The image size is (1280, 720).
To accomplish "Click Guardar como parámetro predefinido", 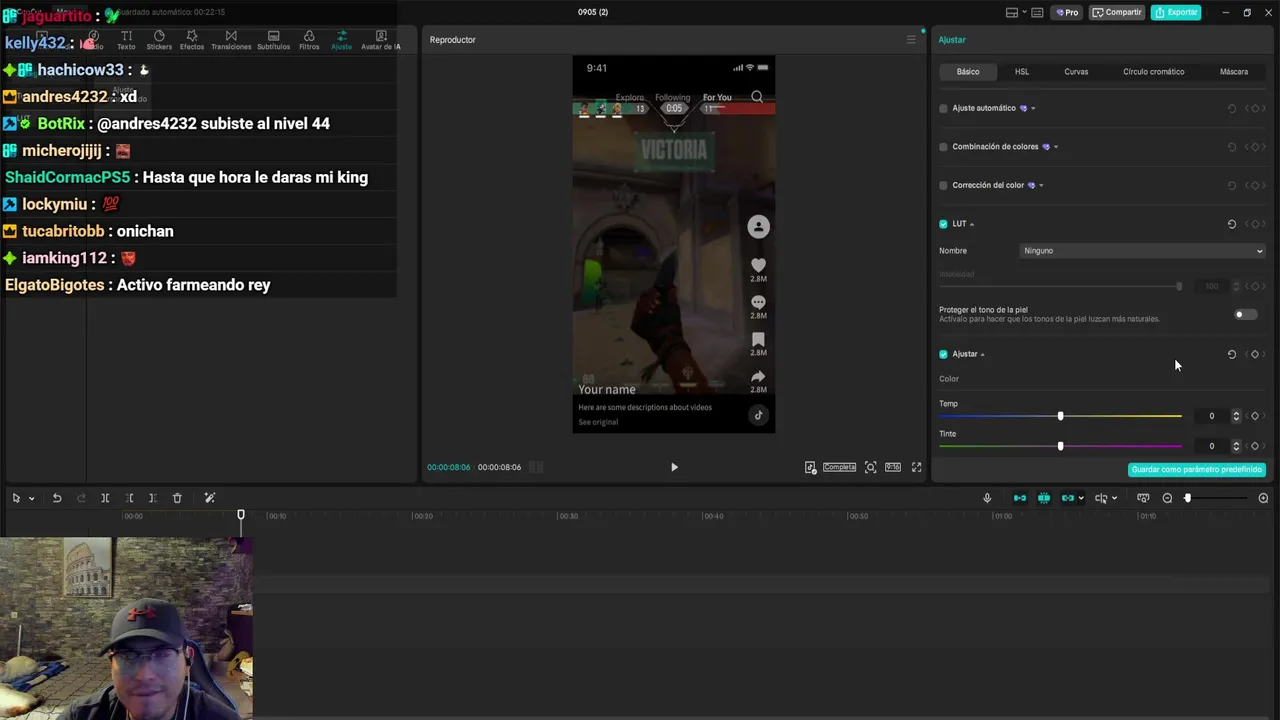I will tap(1197, 469).
